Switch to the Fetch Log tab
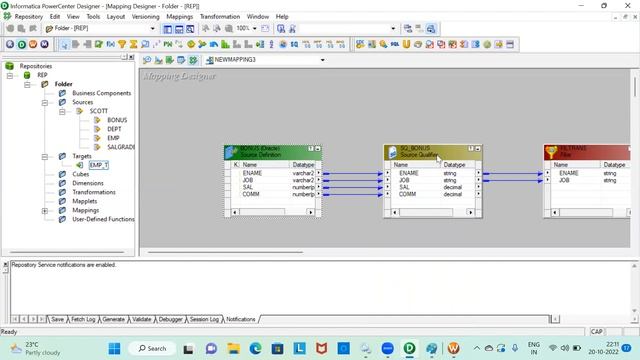 [83, 319]
